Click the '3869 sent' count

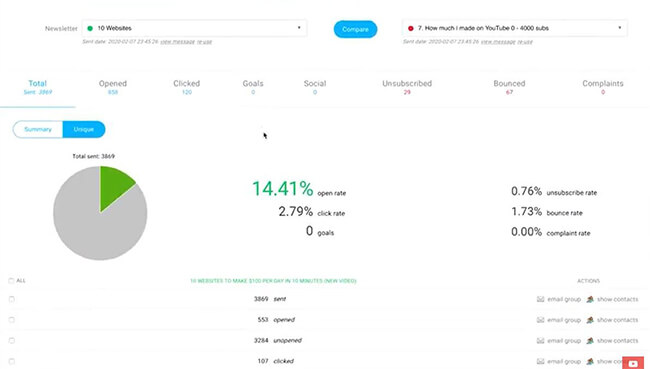point(270,299)
